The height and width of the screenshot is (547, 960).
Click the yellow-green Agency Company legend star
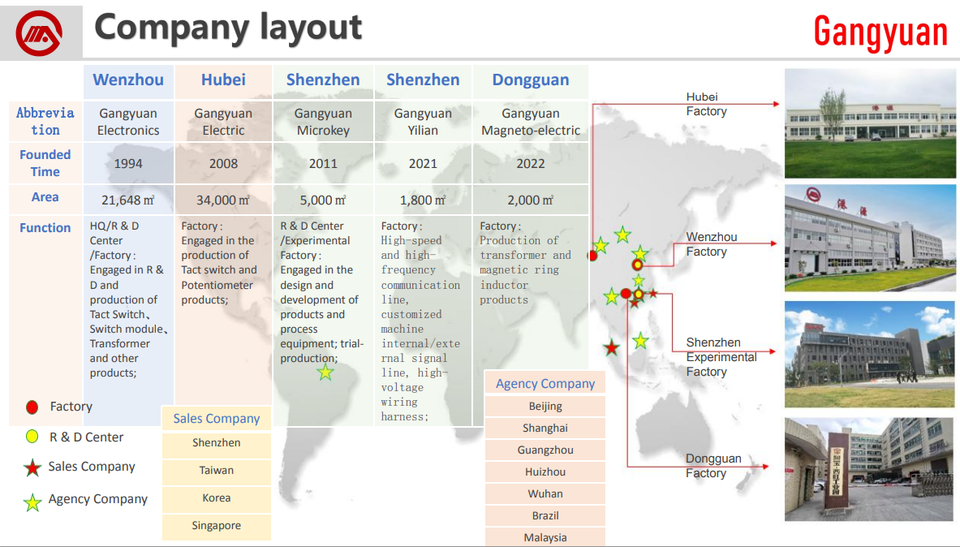[x=32, y=502]
